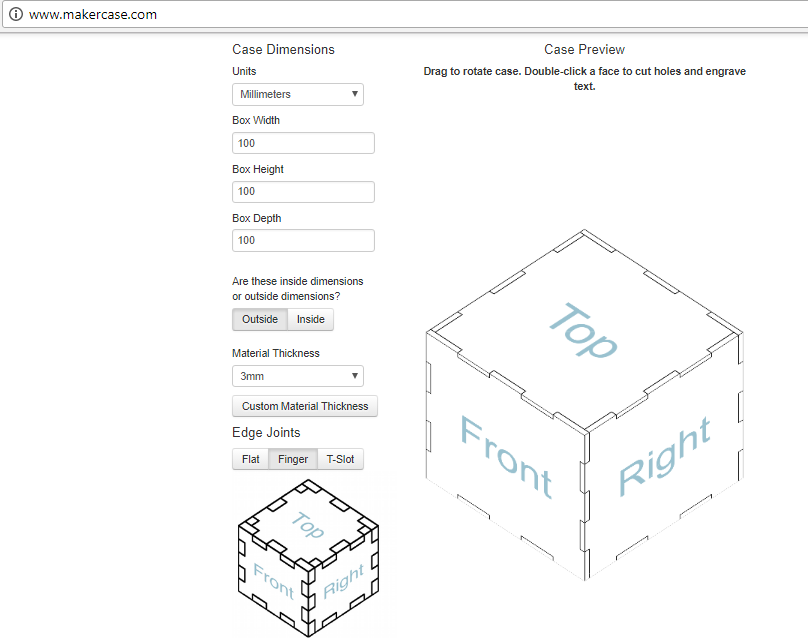Screen dimensions: 808x644
Task: Click the Top face of case preview
Action: point(583,330)
